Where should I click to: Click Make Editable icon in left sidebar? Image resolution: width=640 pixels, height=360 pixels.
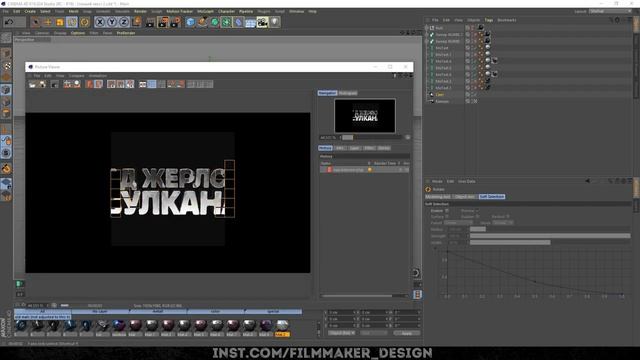click(6, 38)
